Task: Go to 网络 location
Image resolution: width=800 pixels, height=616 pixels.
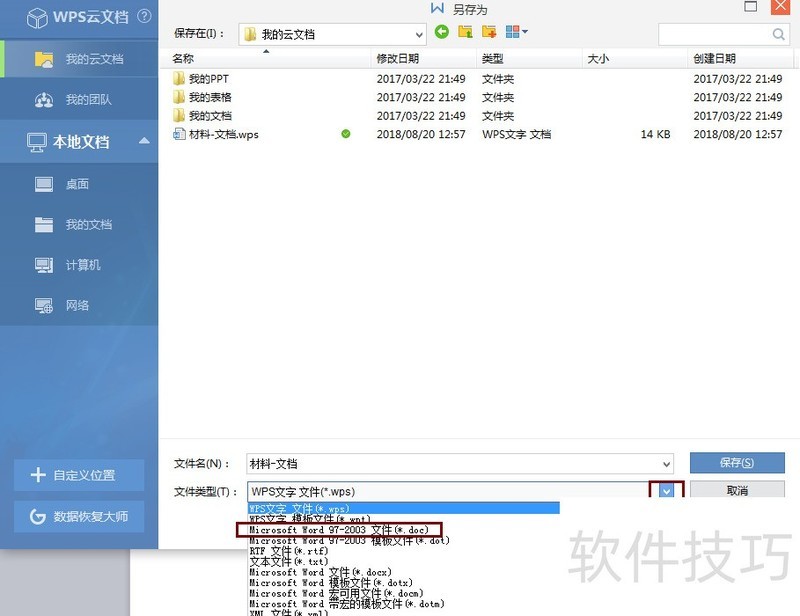Action: point(79,305)
